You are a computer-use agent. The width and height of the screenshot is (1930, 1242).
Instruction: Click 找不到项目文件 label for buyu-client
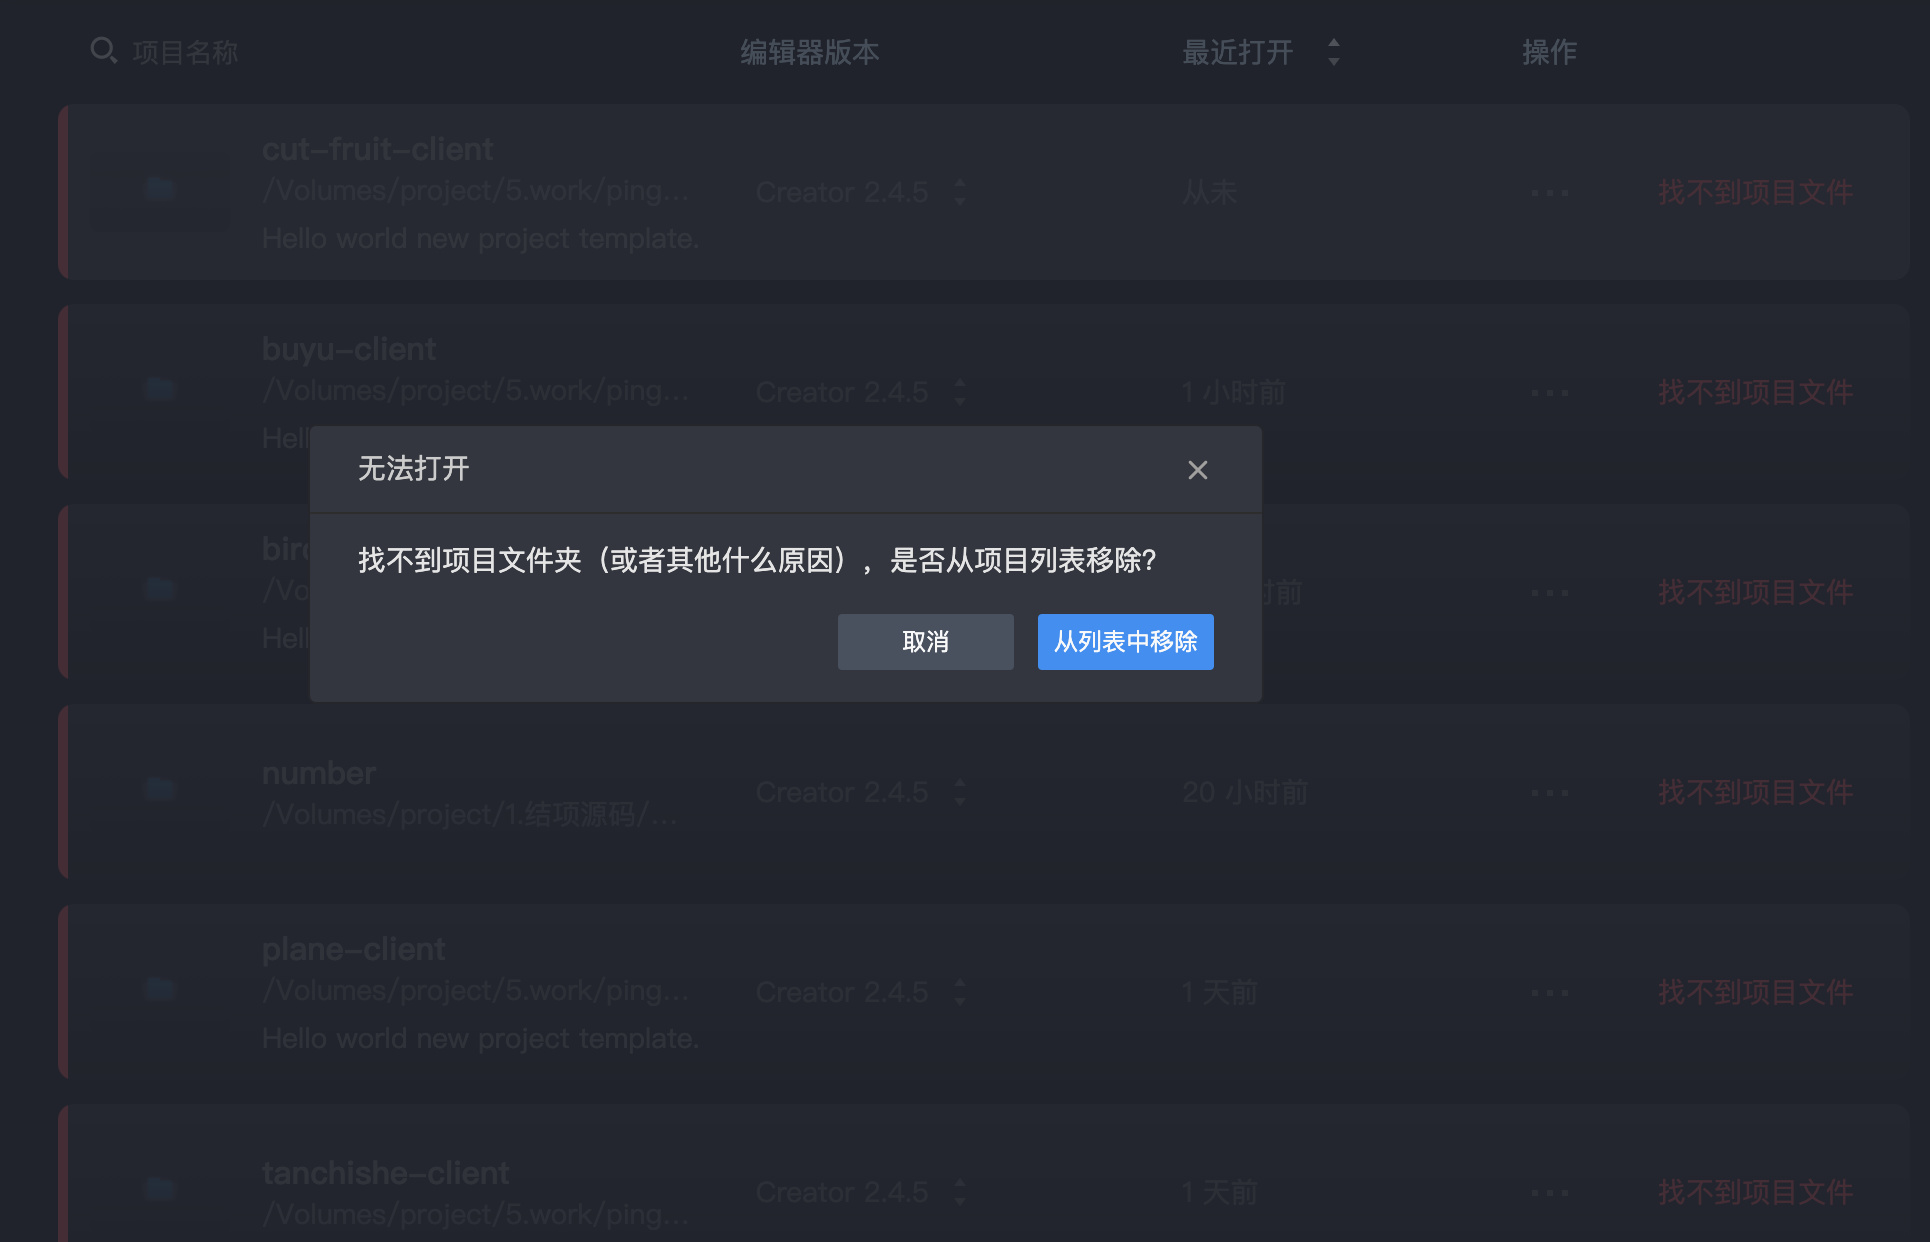[1755, 392]
